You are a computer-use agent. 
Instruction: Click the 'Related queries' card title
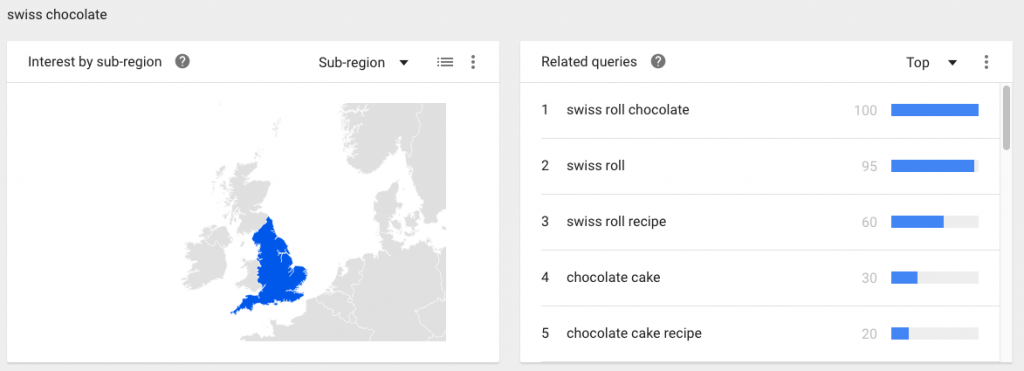(x=588, y=62)
